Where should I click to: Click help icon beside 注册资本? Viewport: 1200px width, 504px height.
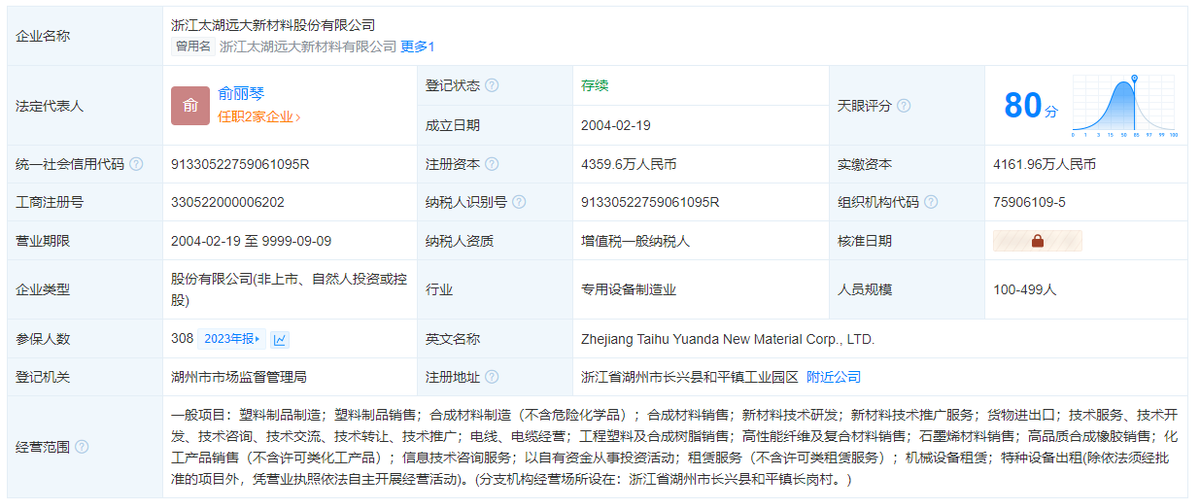pyautogui.click(x=492, y=164)
